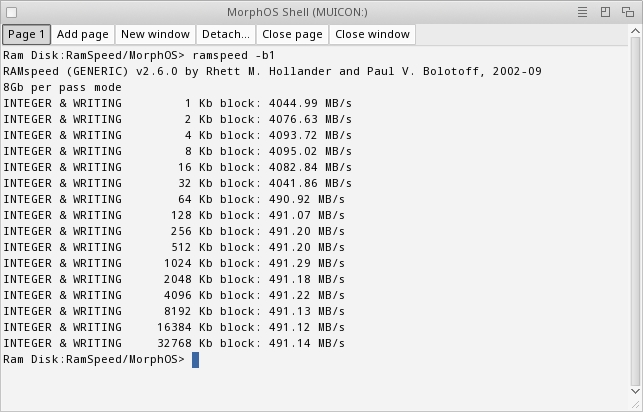Click the iconify gadget in the title bar

606,11
